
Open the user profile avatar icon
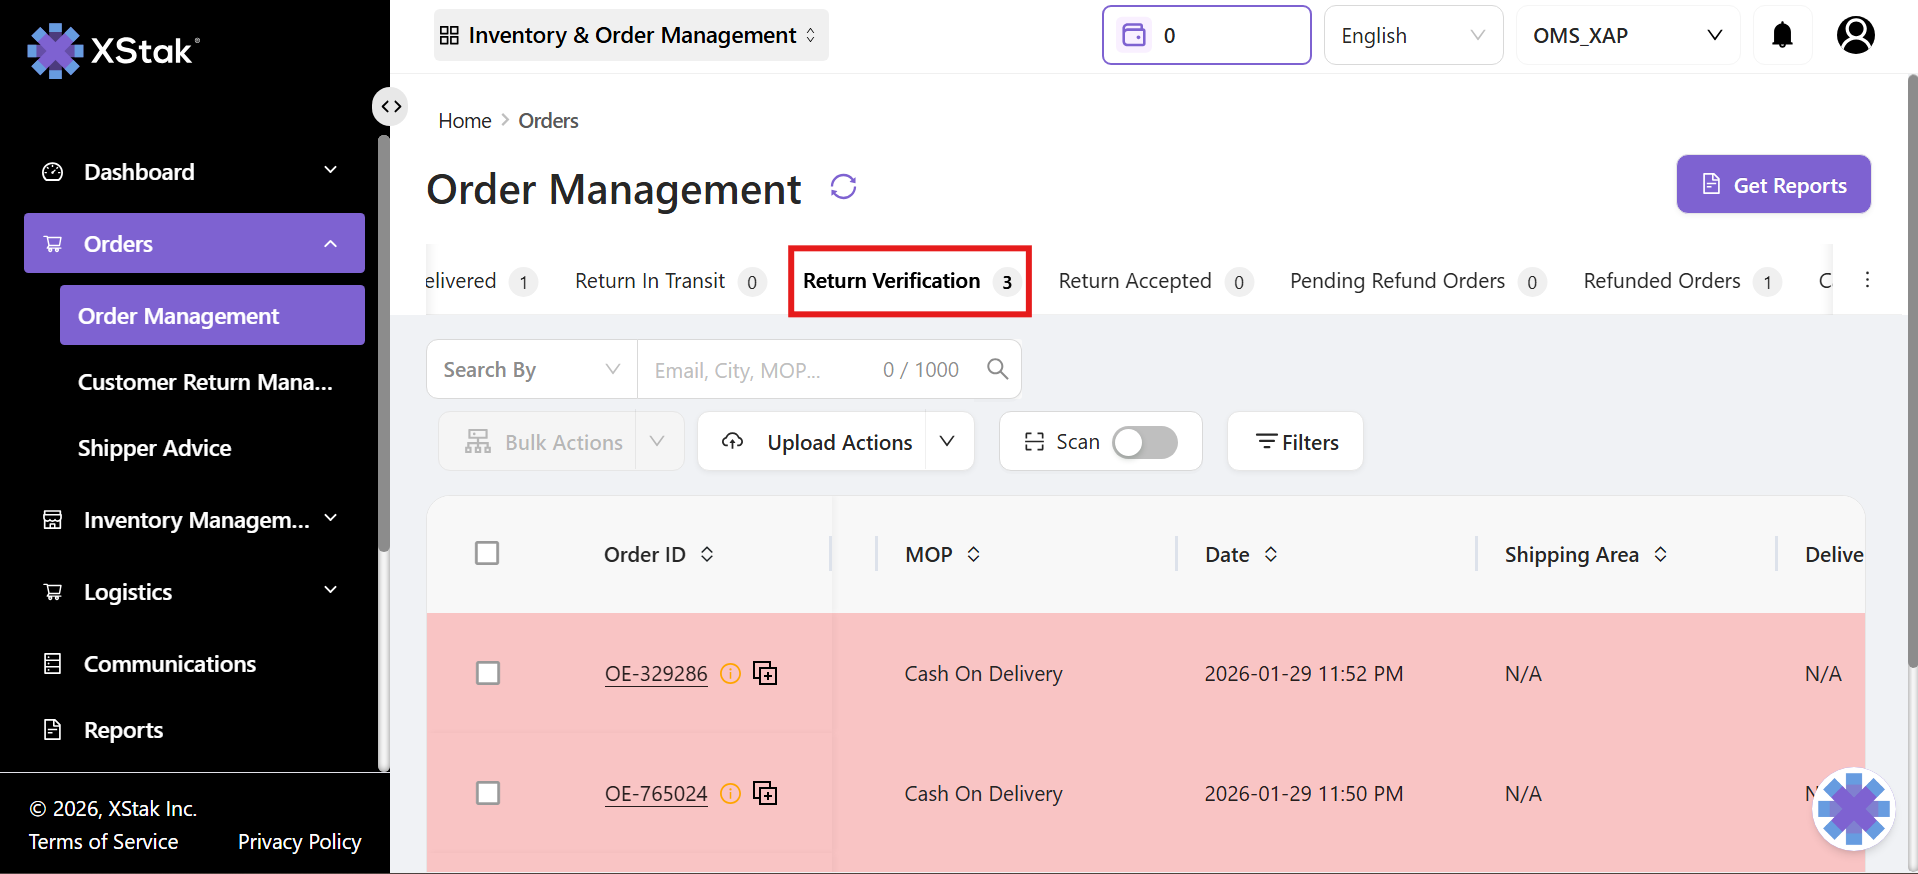click(1855, 36)
